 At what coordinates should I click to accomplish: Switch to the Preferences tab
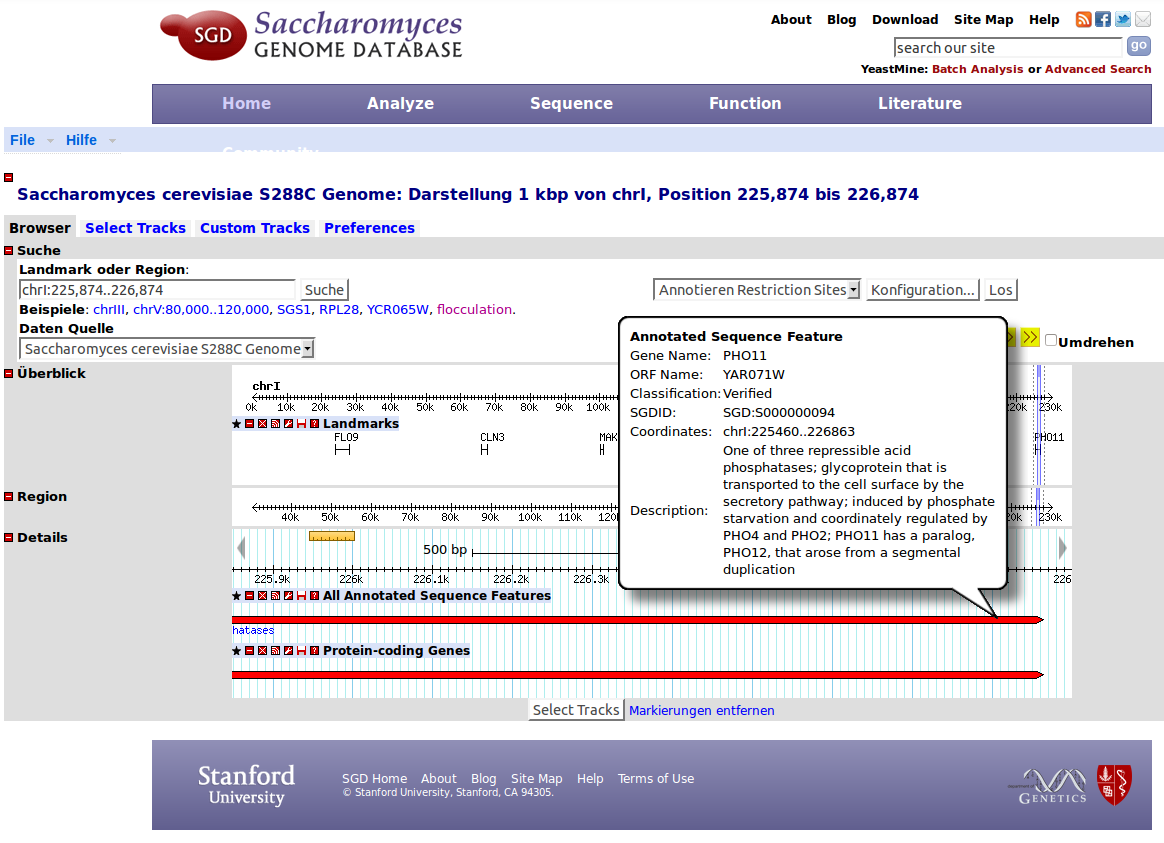[x=369, y=228]
